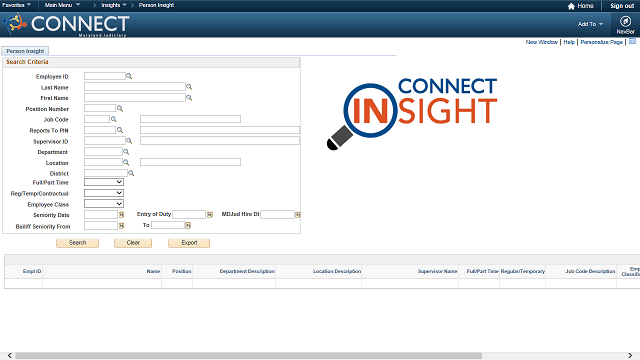Focus the Department input field
The height and width of the screenshot is (360, 640).
[103, 151]
